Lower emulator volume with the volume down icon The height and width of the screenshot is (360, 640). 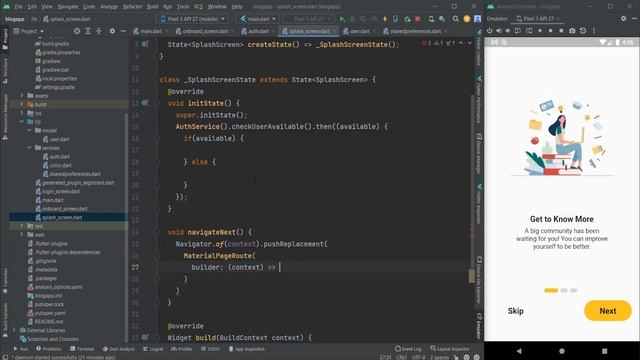508,31
